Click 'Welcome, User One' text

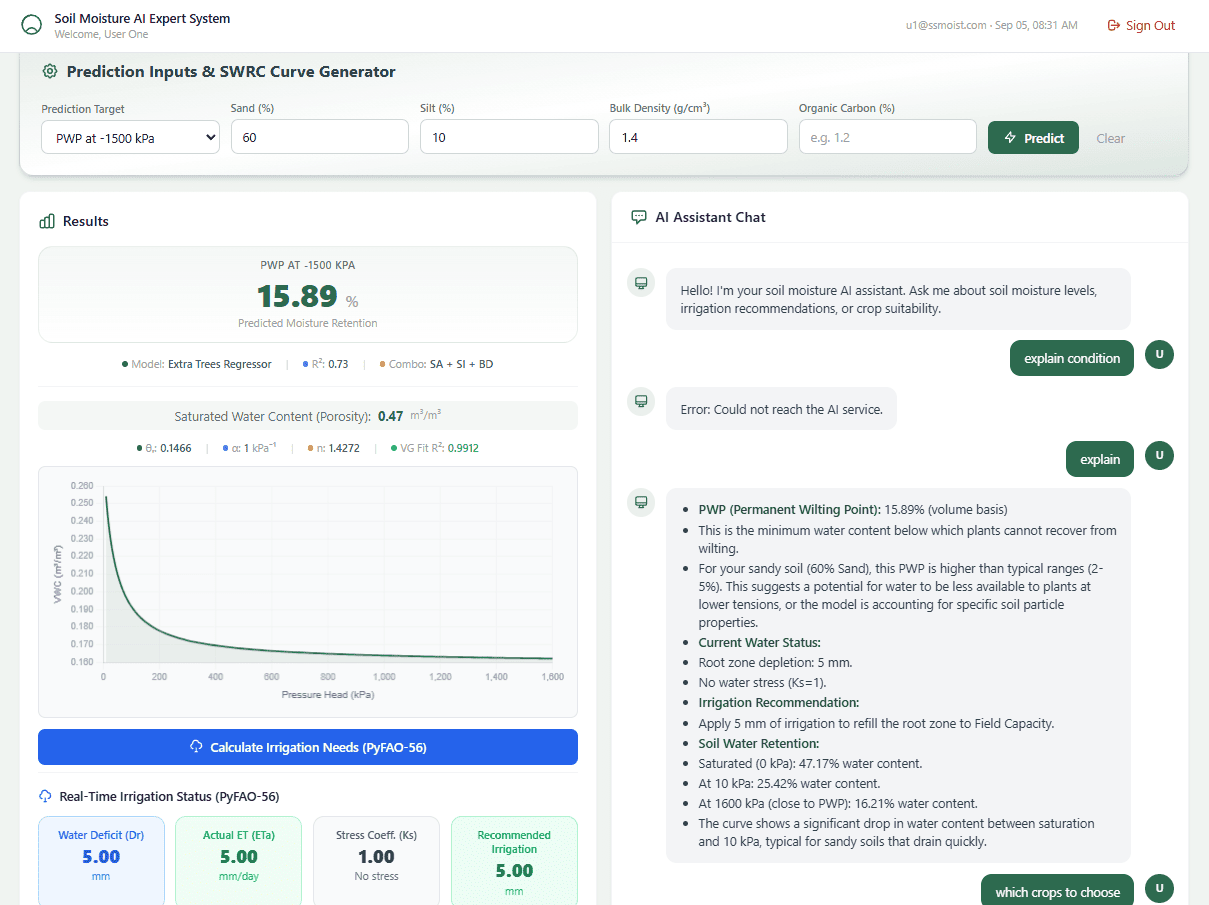(101, 34)
